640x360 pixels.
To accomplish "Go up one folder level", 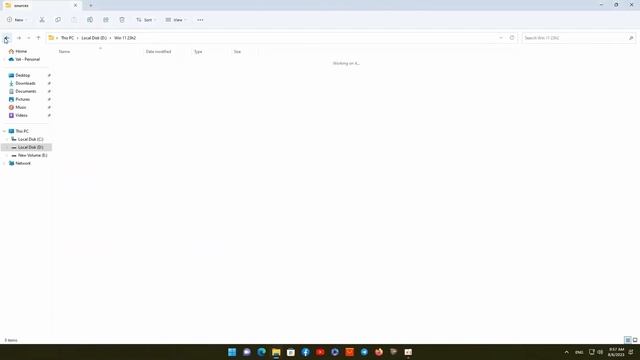I will coord(38,38).
